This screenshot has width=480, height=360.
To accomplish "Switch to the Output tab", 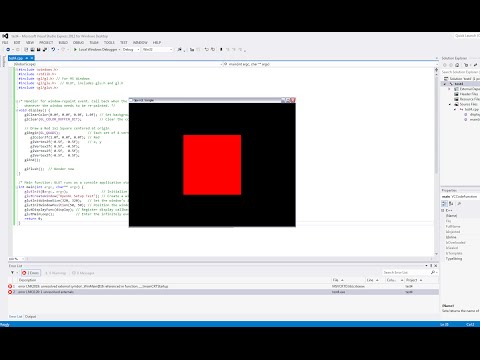I will click(x=30, y=316).
